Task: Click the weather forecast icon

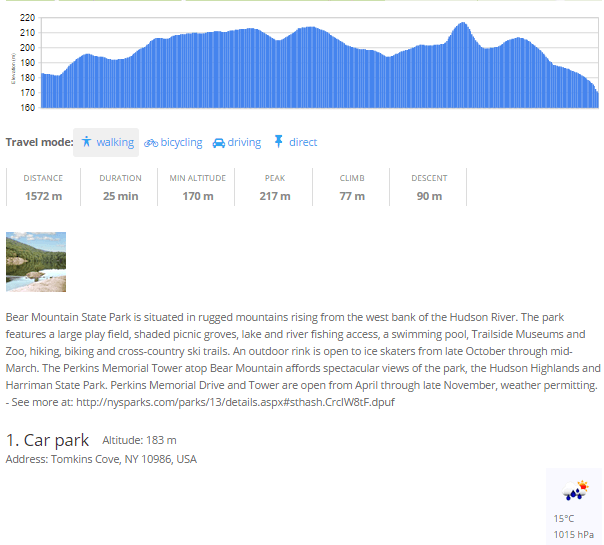Action: (575, 492)
